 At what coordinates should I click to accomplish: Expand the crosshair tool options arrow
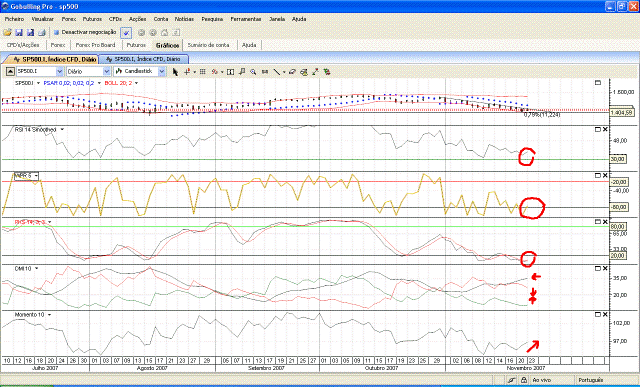(x=194, y=72)
